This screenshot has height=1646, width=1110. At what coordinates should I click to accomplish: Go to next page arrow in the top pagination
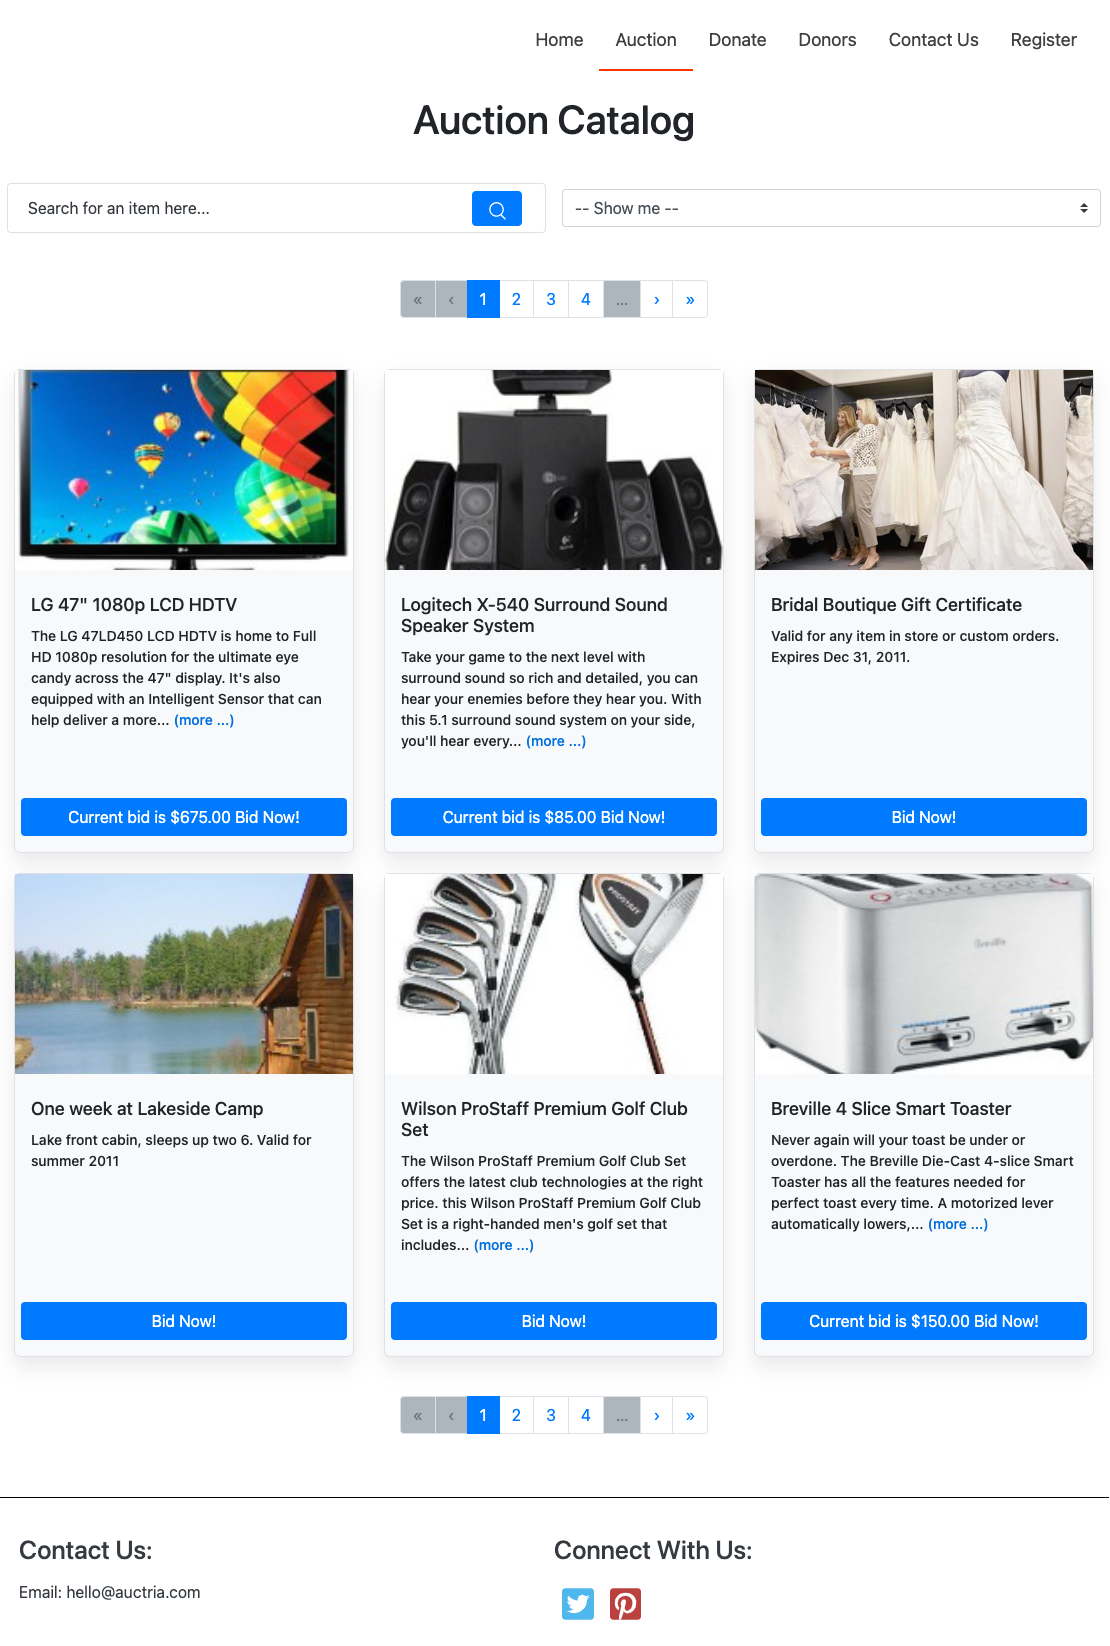656,299
